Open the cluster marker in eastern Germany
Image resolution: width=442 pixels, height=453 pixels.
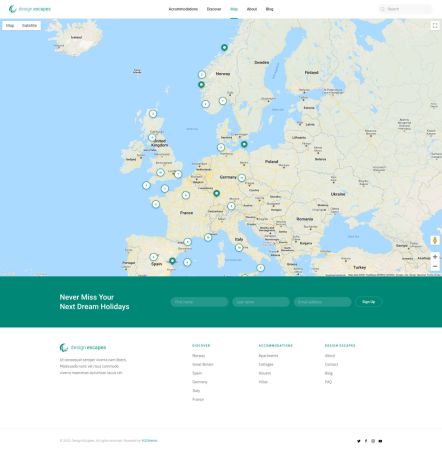click(x=242, y=178)
